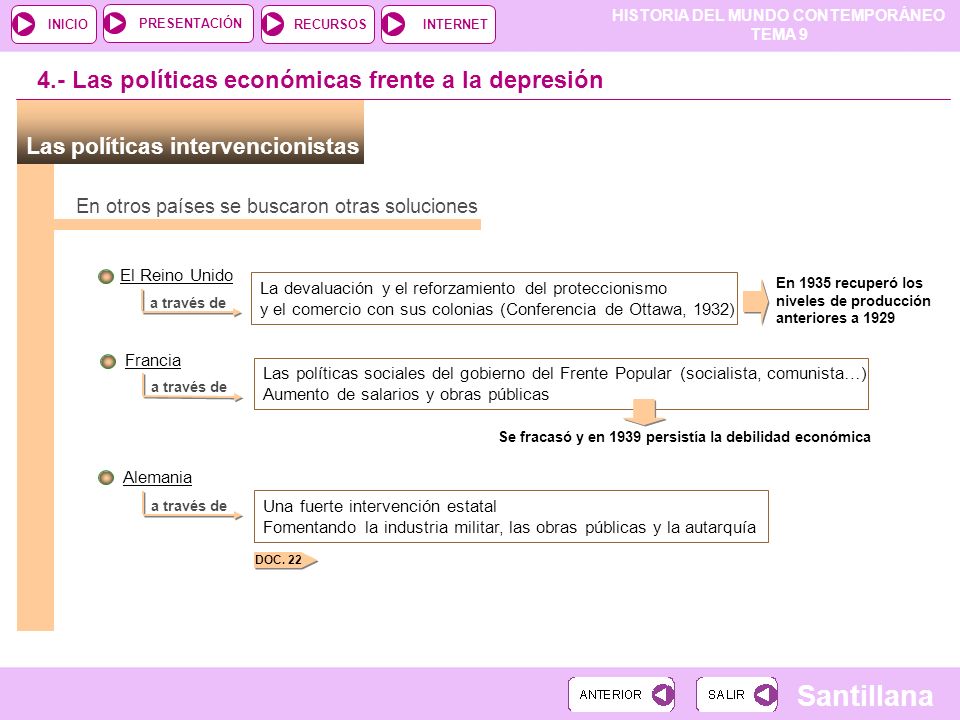The width and height of the screenshot is (960, 720).
Task: Click the back arrow icon on ANTERIOR
Action: click(x=662, y=694)
